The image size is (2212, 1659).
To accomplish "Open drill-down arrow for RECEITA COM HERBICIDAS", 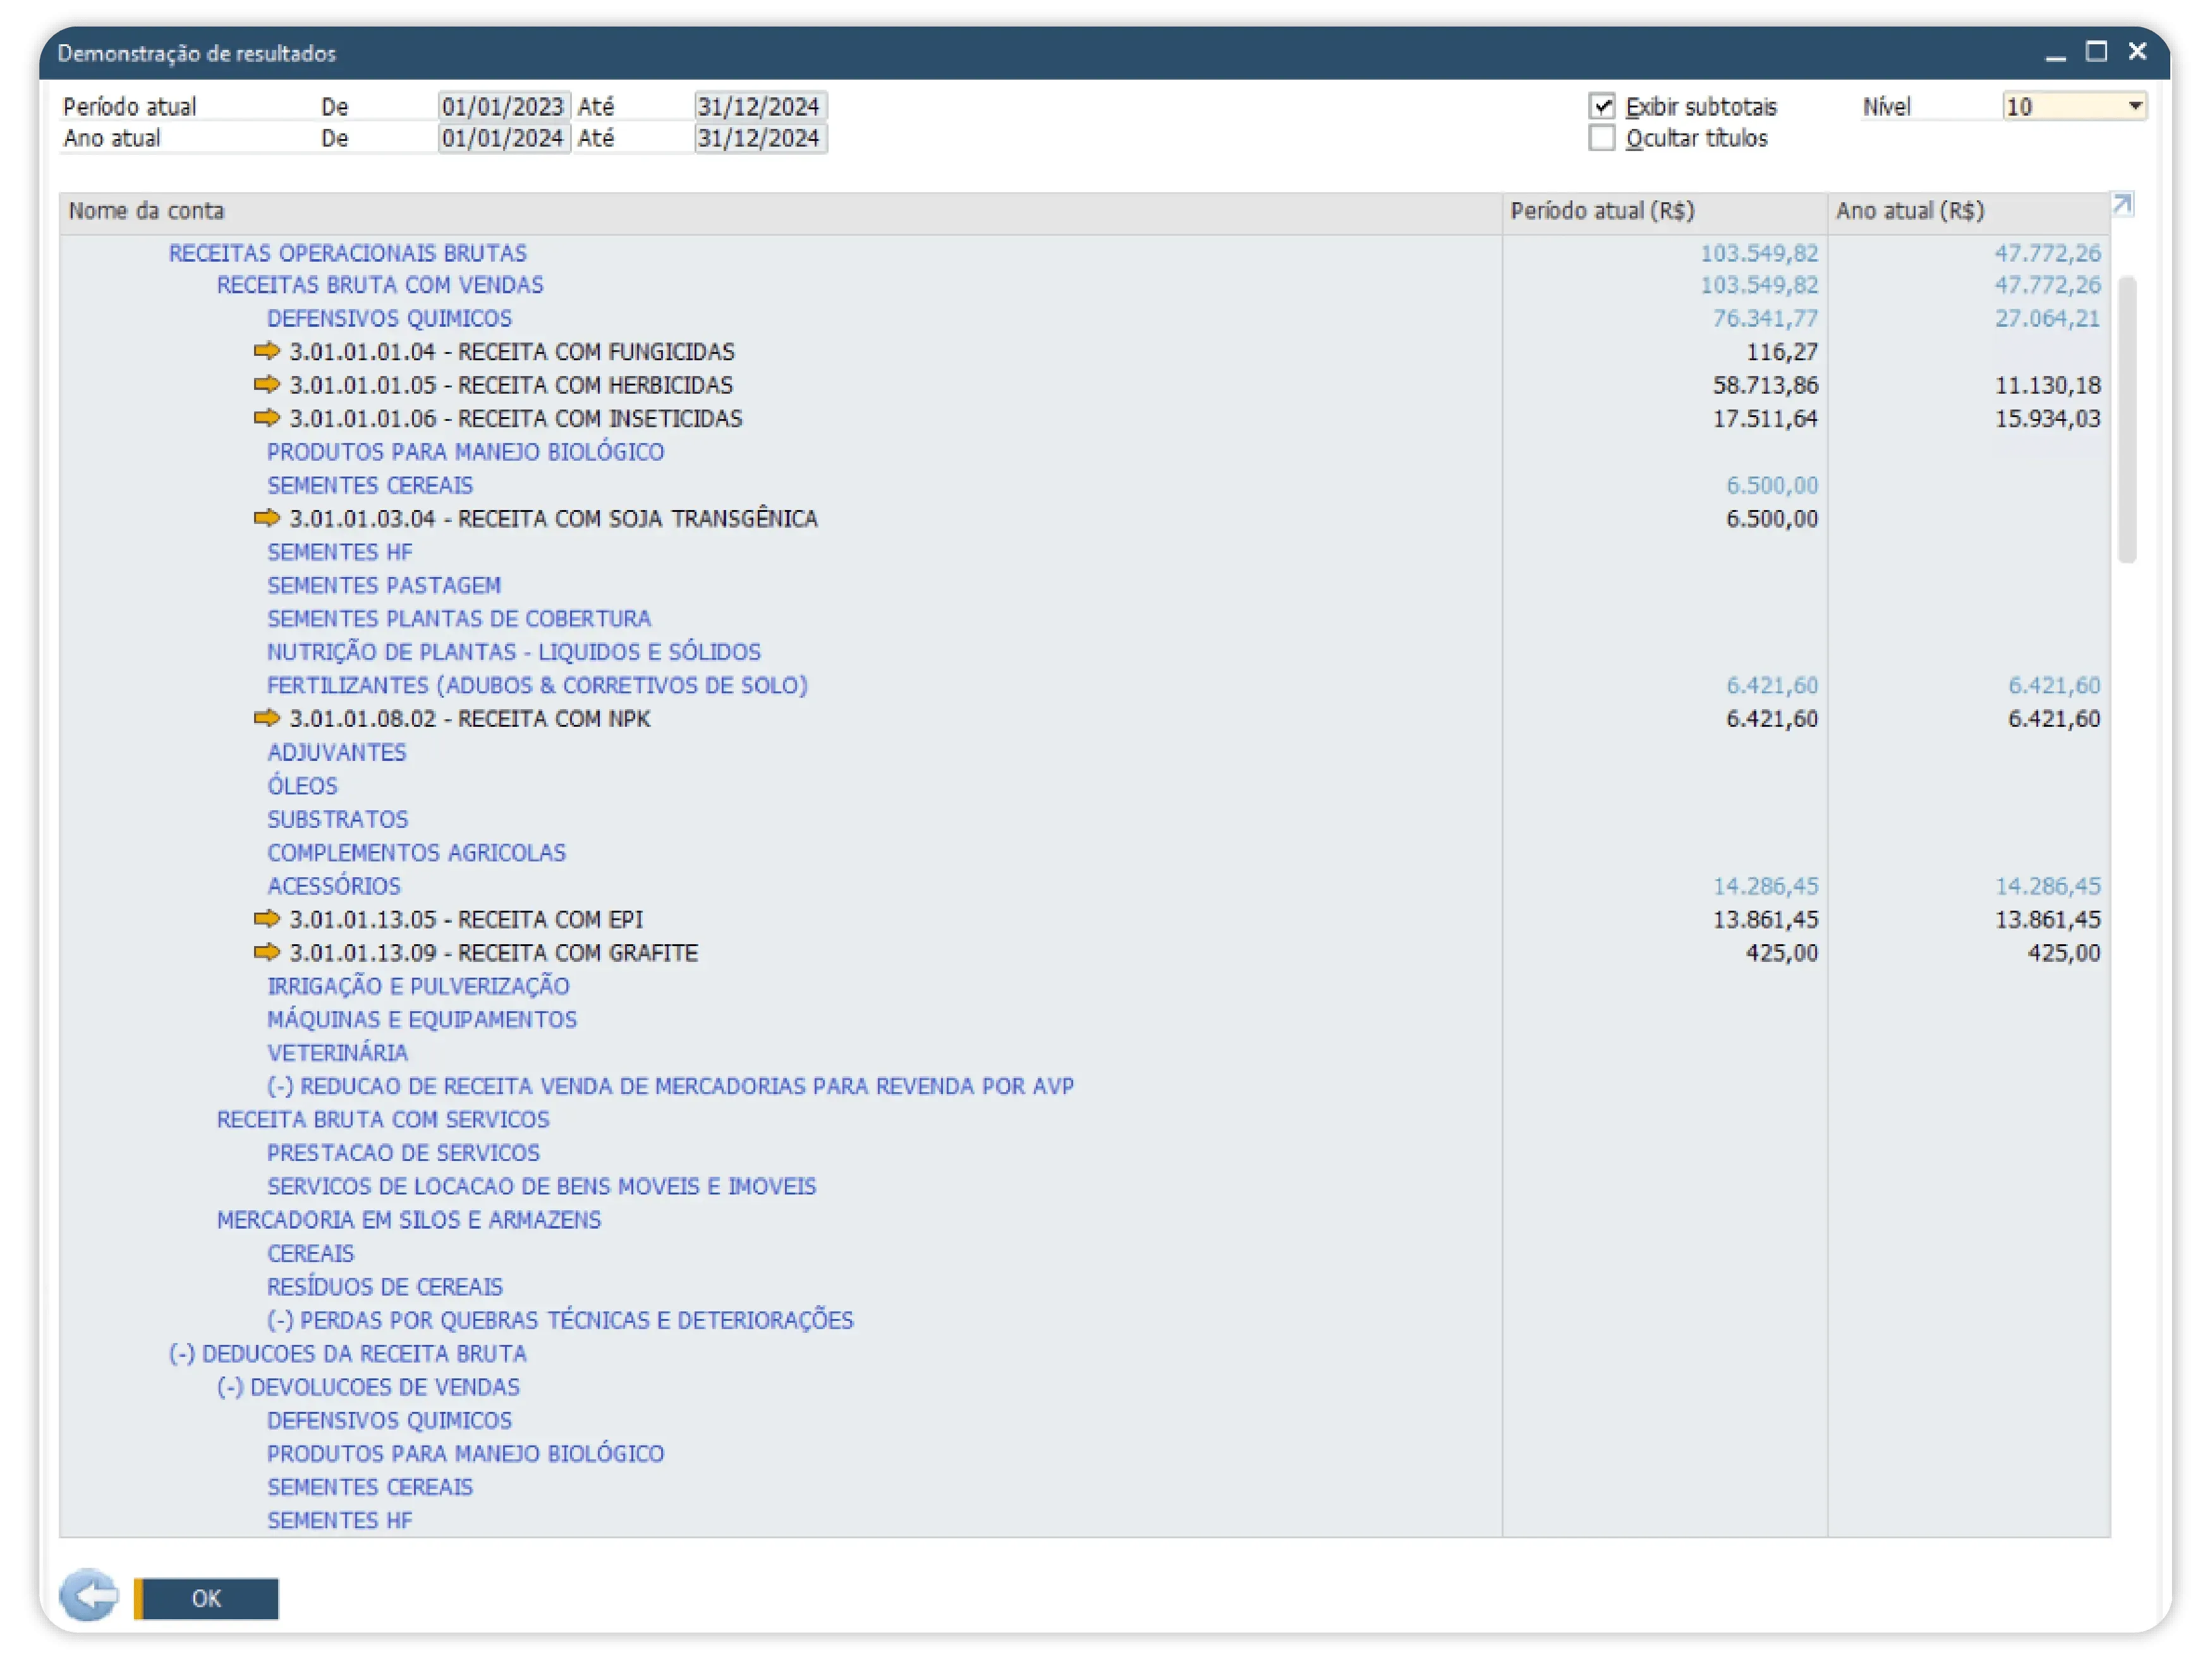I will [267, 384].
